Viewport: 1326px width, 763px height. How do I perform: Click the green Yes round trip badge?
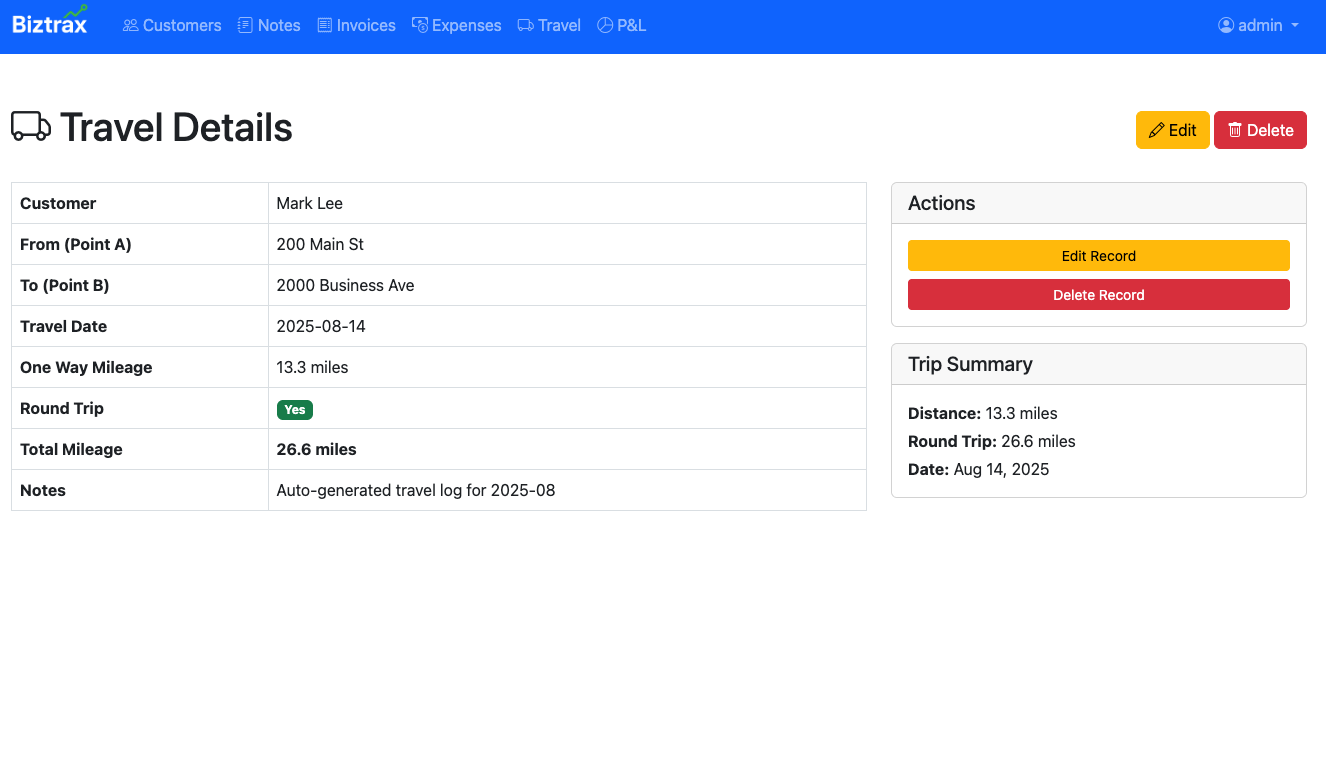pyautogui.click(x=294, y=409)
